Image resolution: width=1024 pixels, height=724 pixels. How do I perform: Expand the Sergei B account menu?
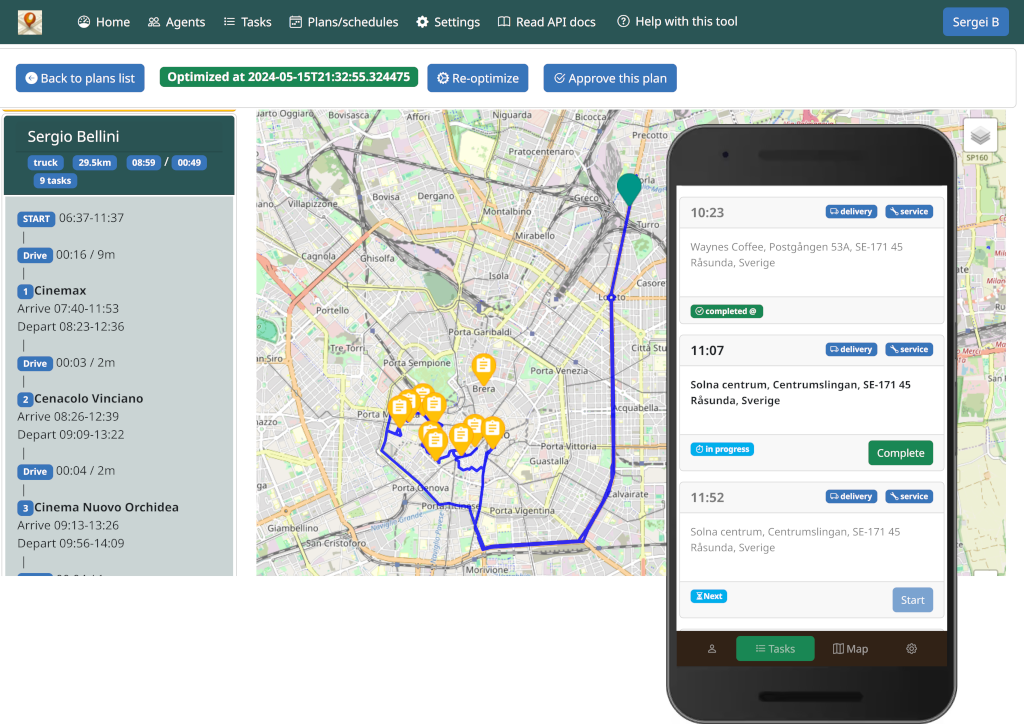(975, 21)
